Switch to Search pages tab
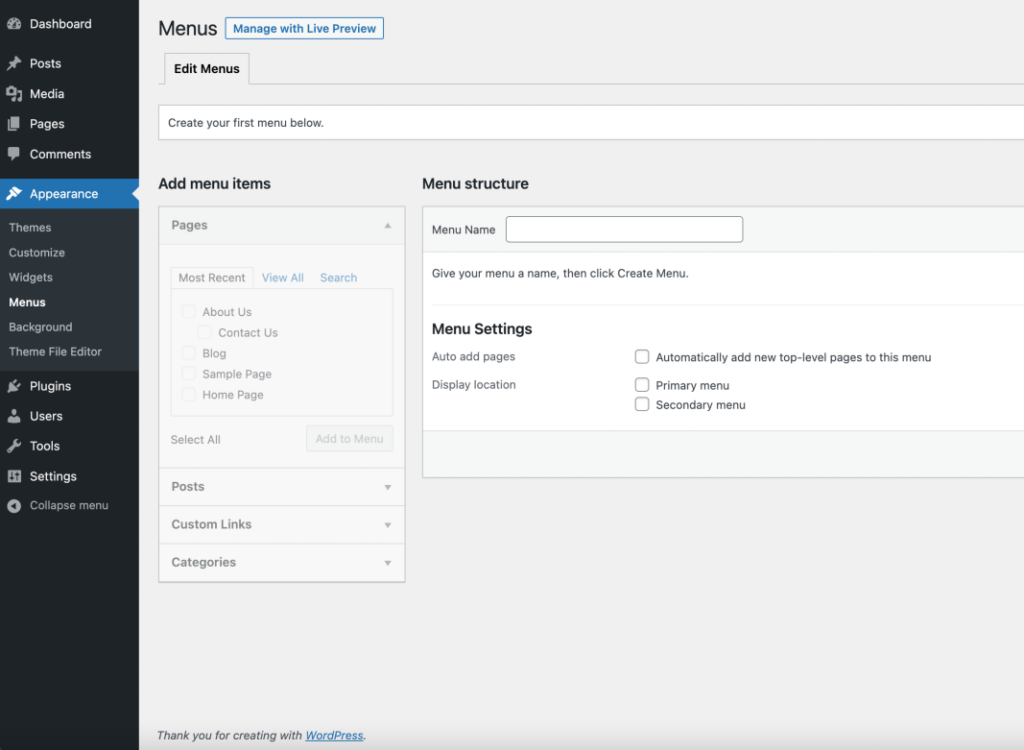This screenshot has height=750, width=1024. (338, 278)
